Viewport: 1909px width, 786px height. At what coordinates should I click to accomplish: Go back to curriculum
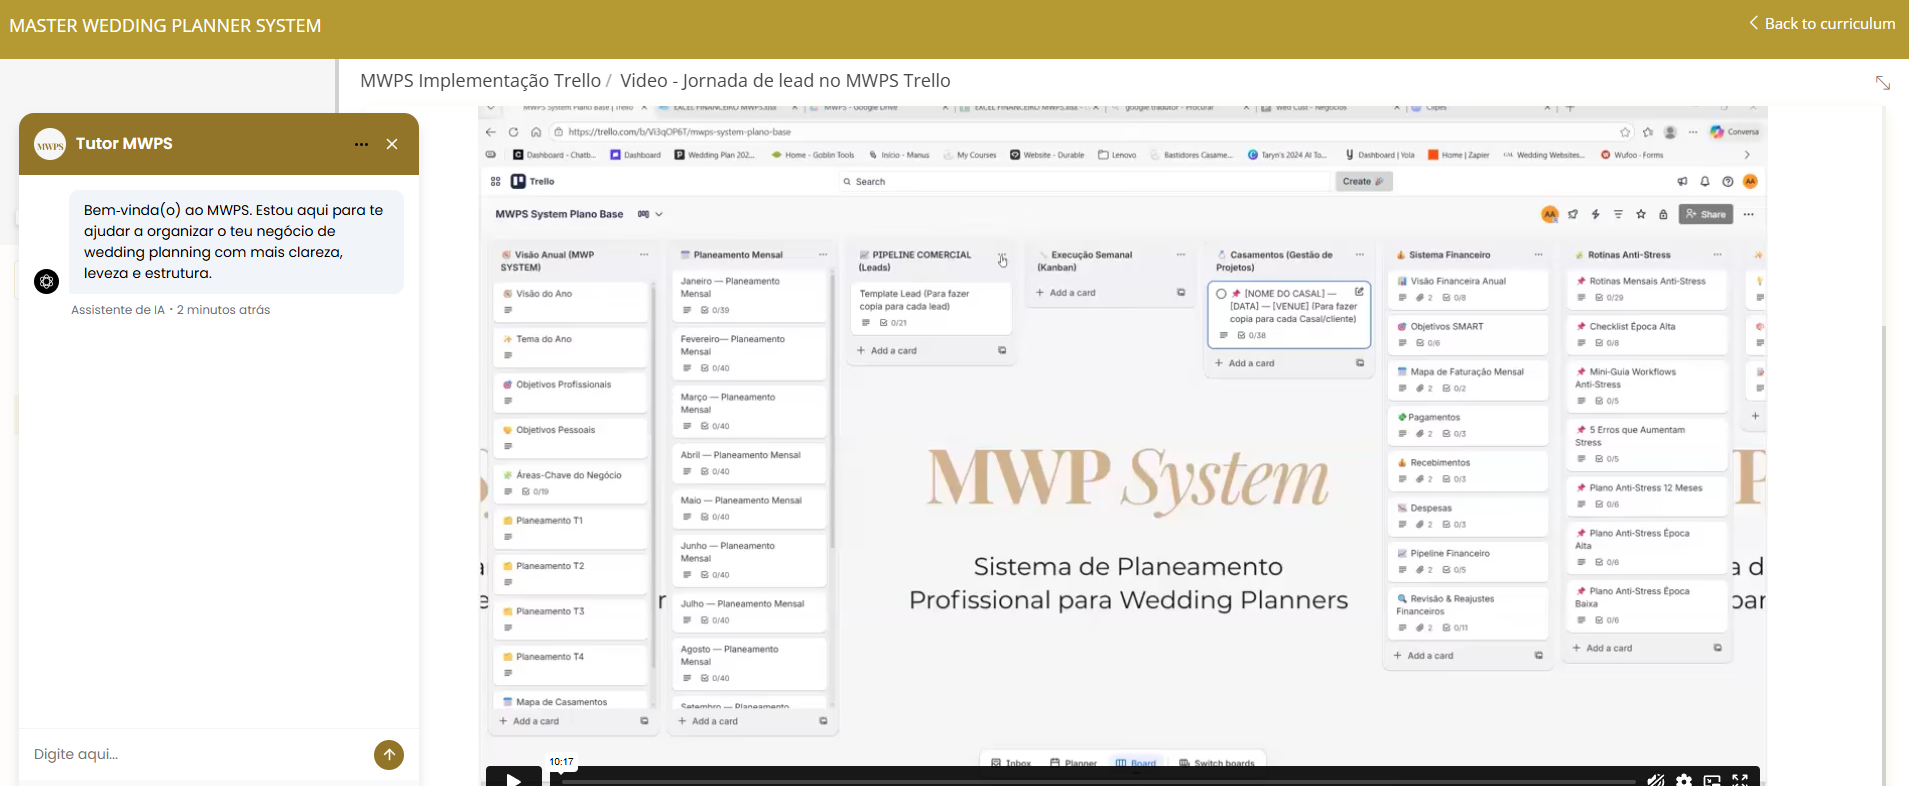(1821, 23)
